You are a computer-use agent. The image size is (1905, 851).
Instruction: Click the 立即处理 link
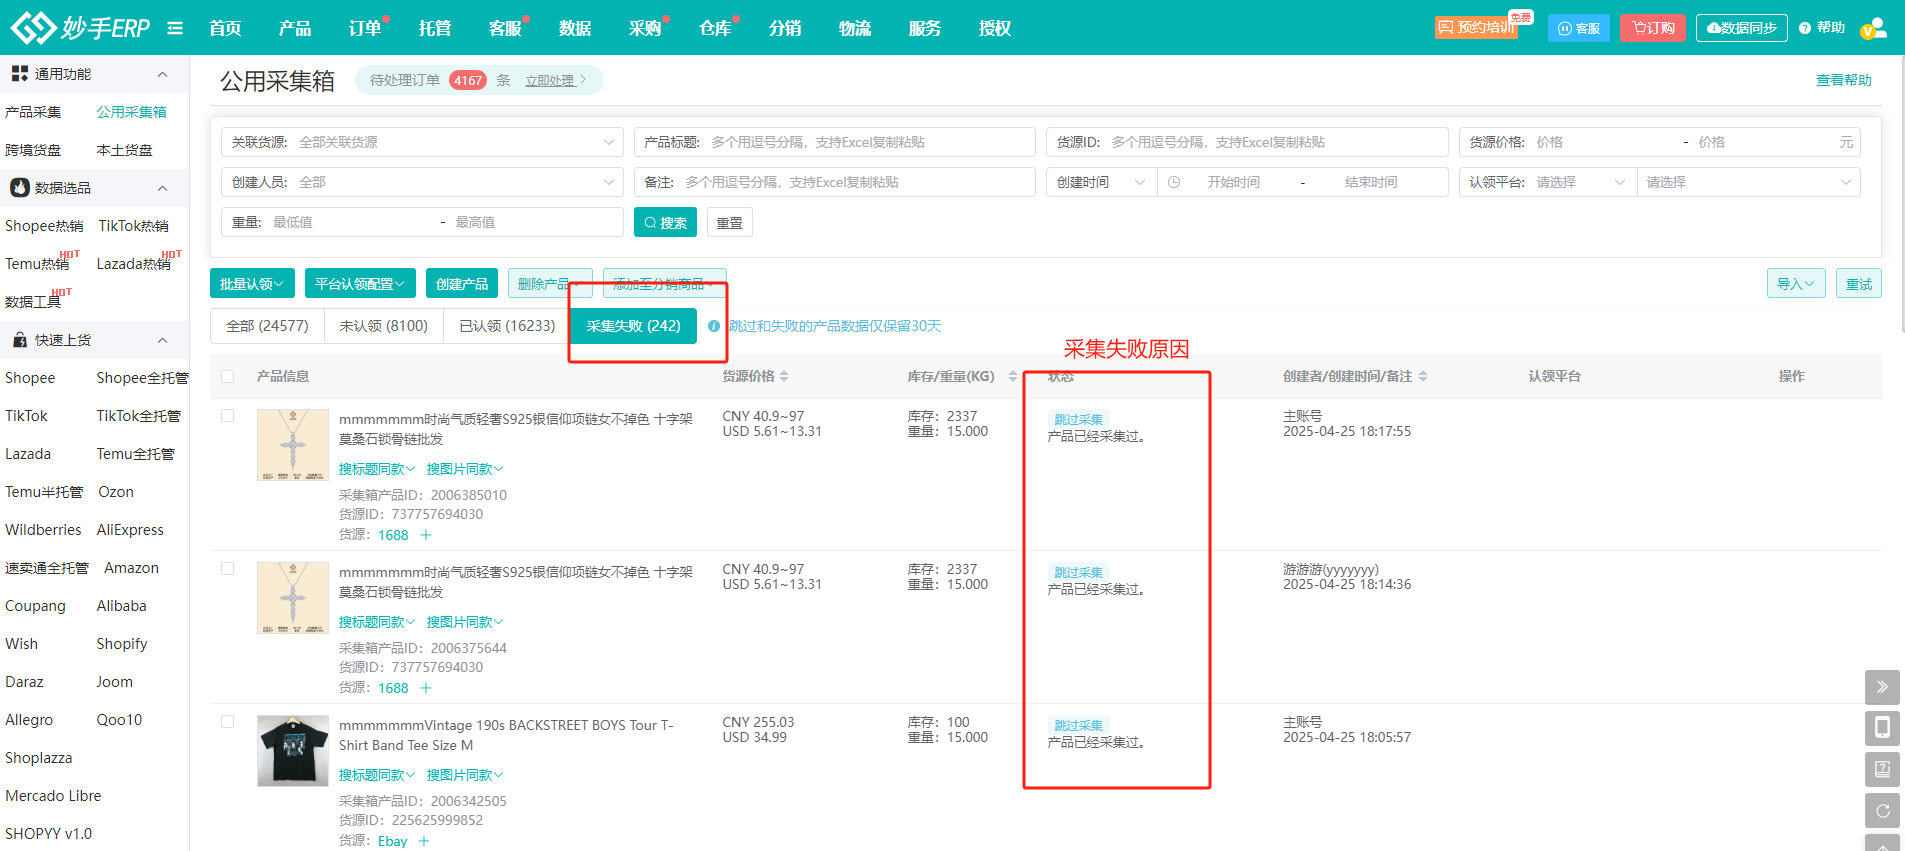(x=550, y=81)
